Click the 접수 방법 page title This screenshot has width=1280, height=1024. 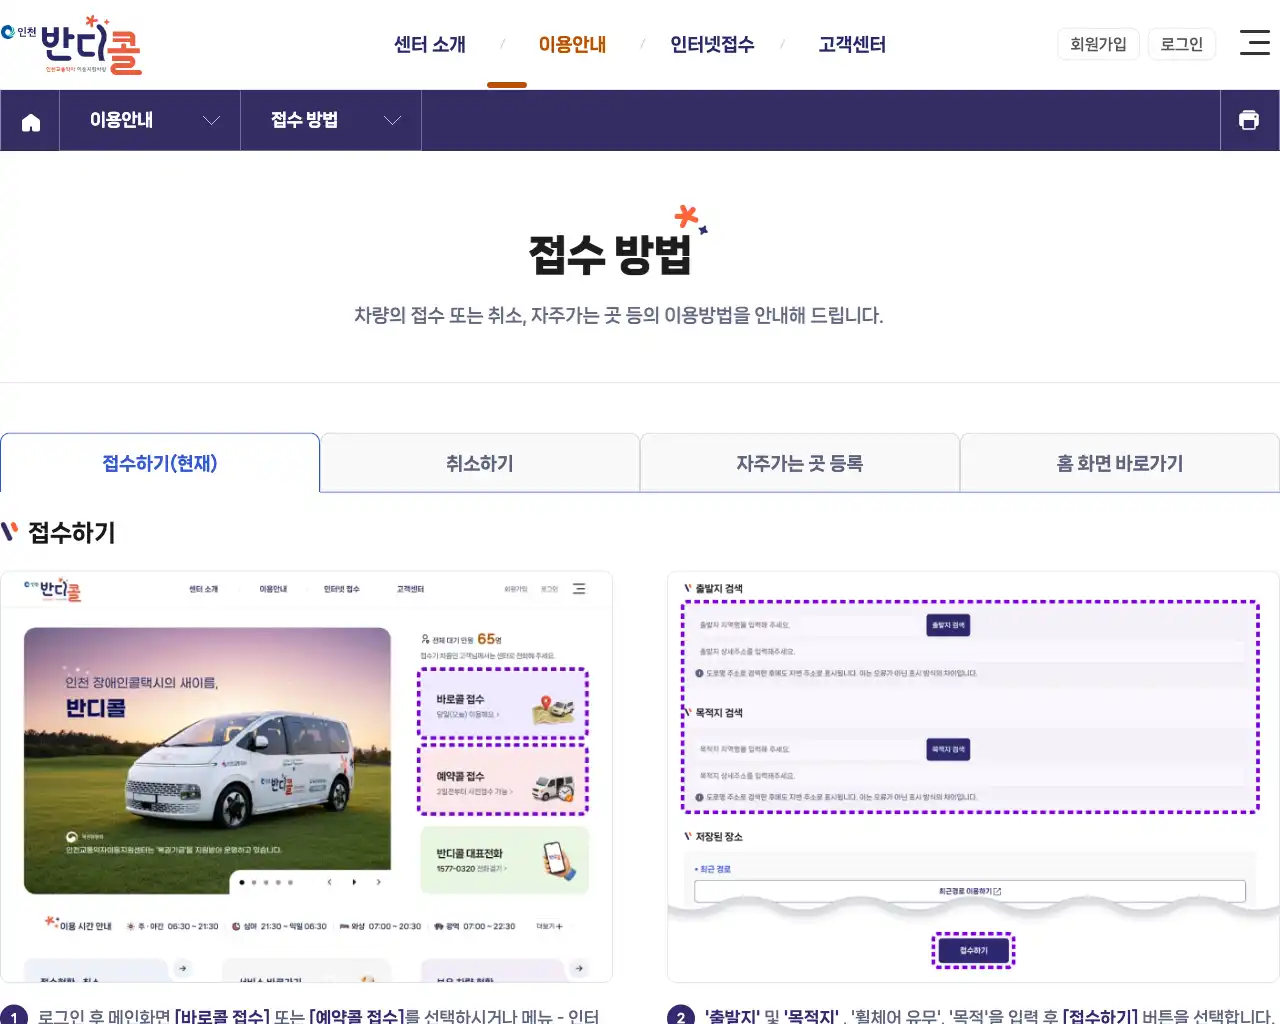click(x=610, y=254)
